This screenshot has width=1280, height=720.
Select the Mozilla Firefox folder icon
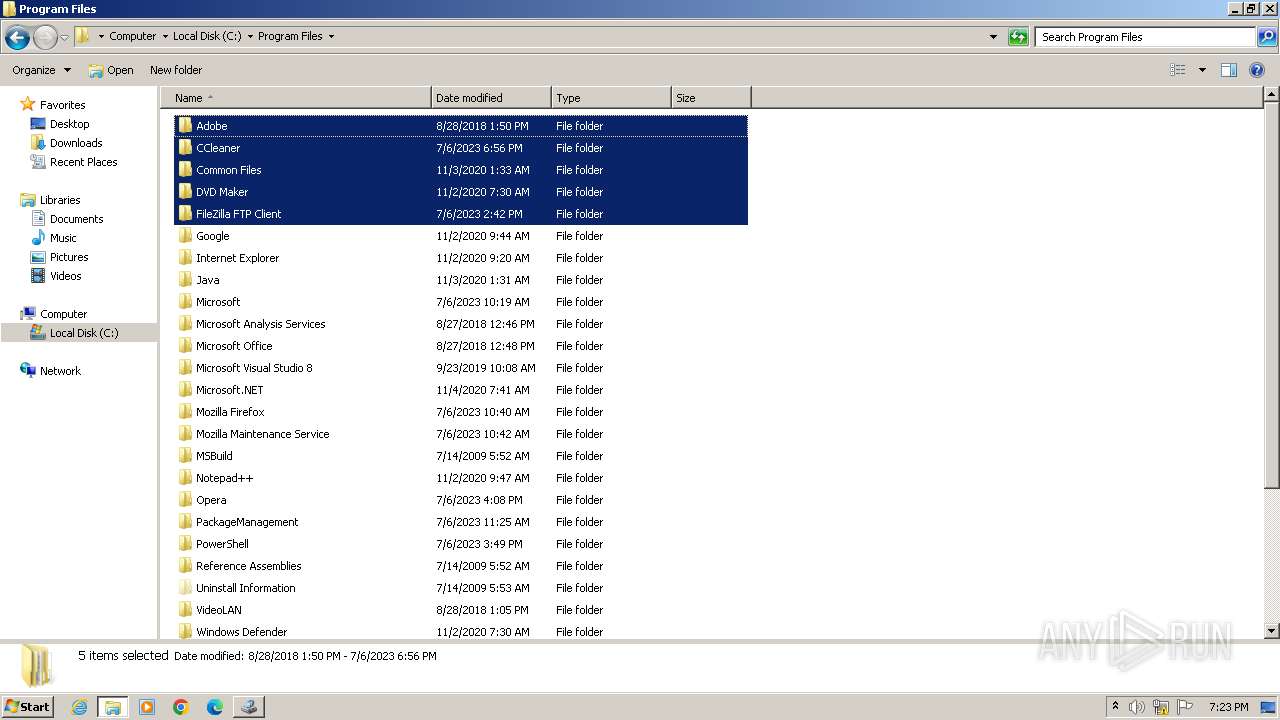pos(185,412)
